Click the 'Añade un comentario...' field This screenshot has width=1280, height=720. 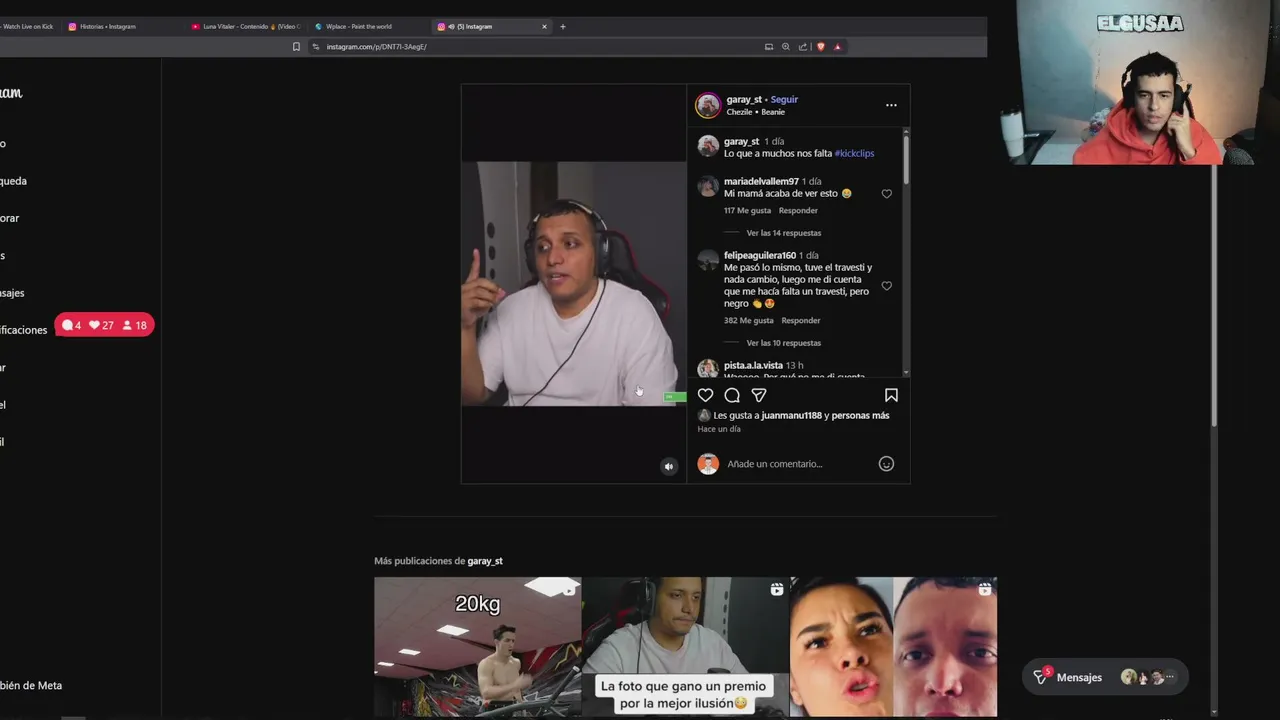tap(797, 464)
